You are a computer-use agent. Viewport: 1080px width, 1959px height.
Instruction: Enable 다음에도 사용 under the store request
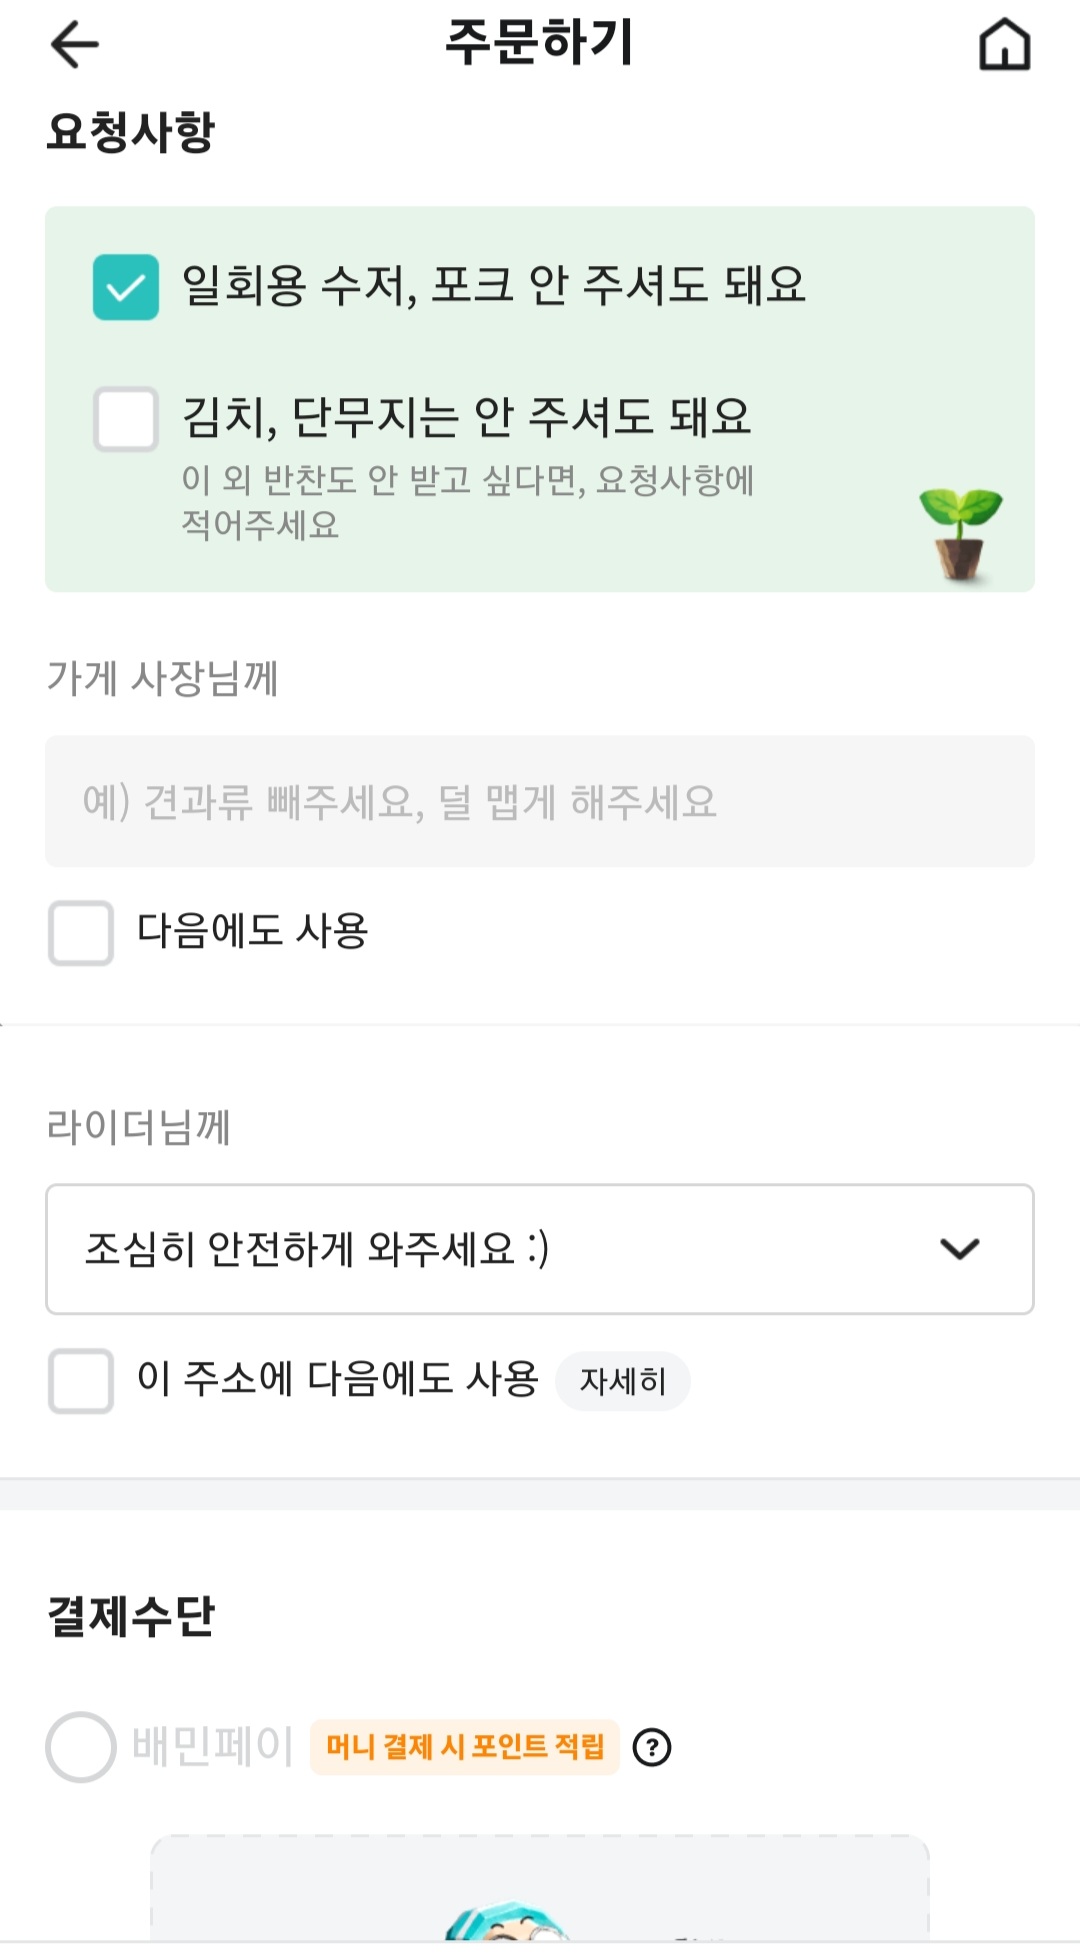81,933
